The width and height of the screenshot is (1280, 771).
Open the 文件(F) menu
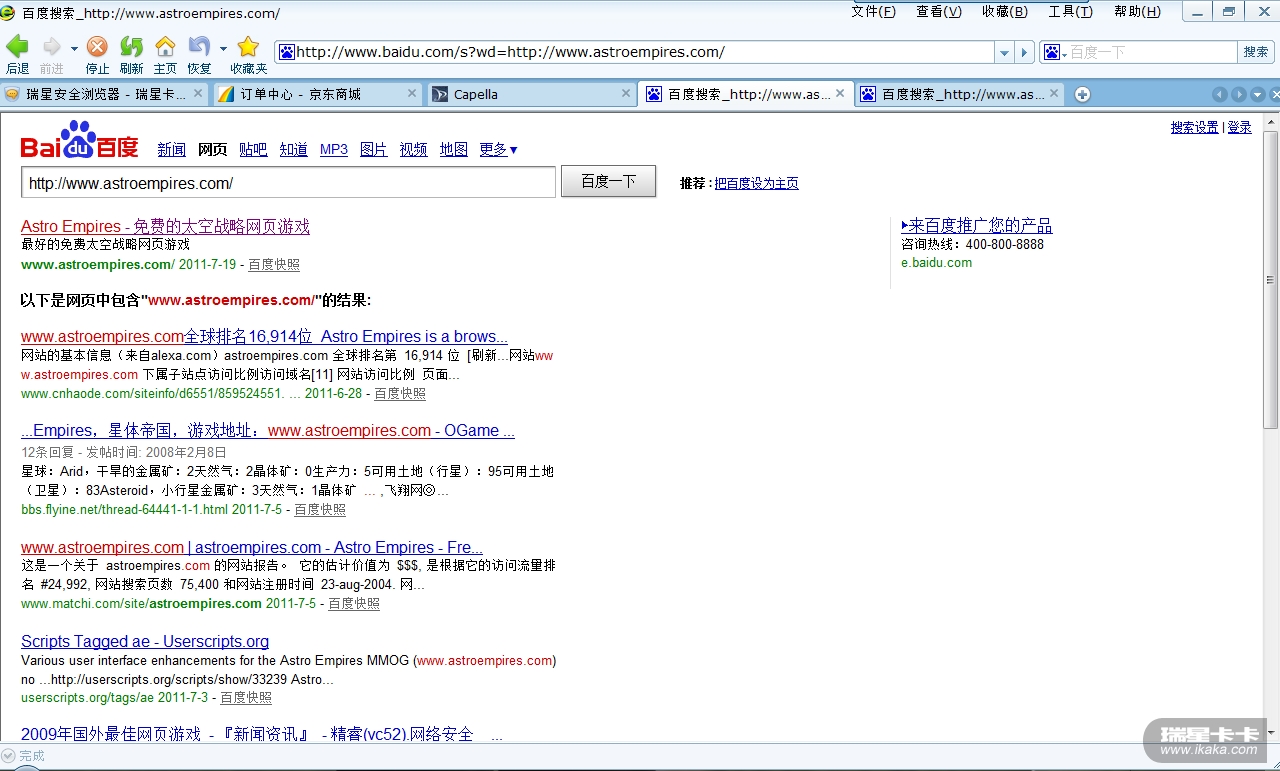pyautogui.click(x=873, y=12)
